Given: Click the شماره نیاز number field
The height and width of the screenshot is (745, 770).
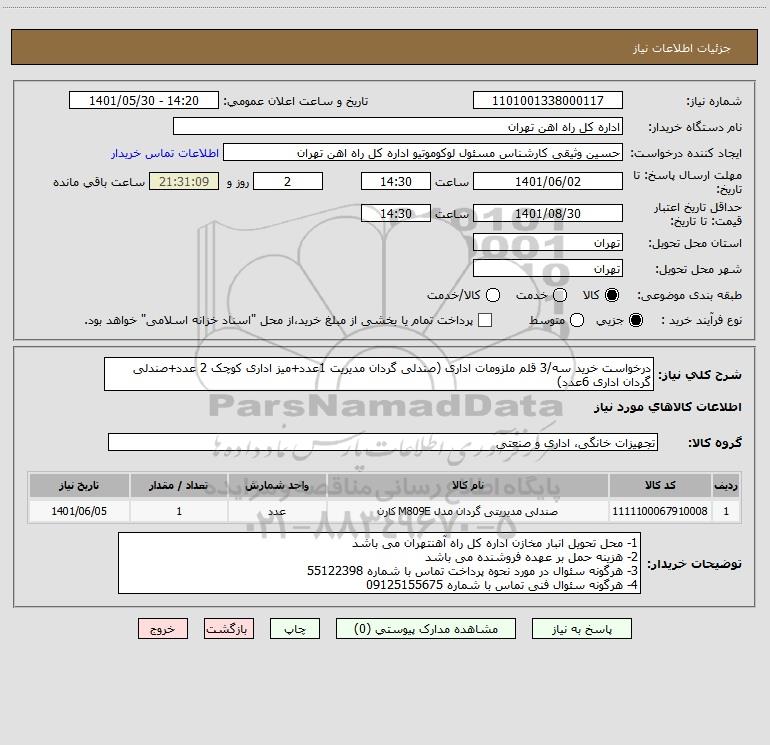Looking at the screenshot, I should click(548, 100).
